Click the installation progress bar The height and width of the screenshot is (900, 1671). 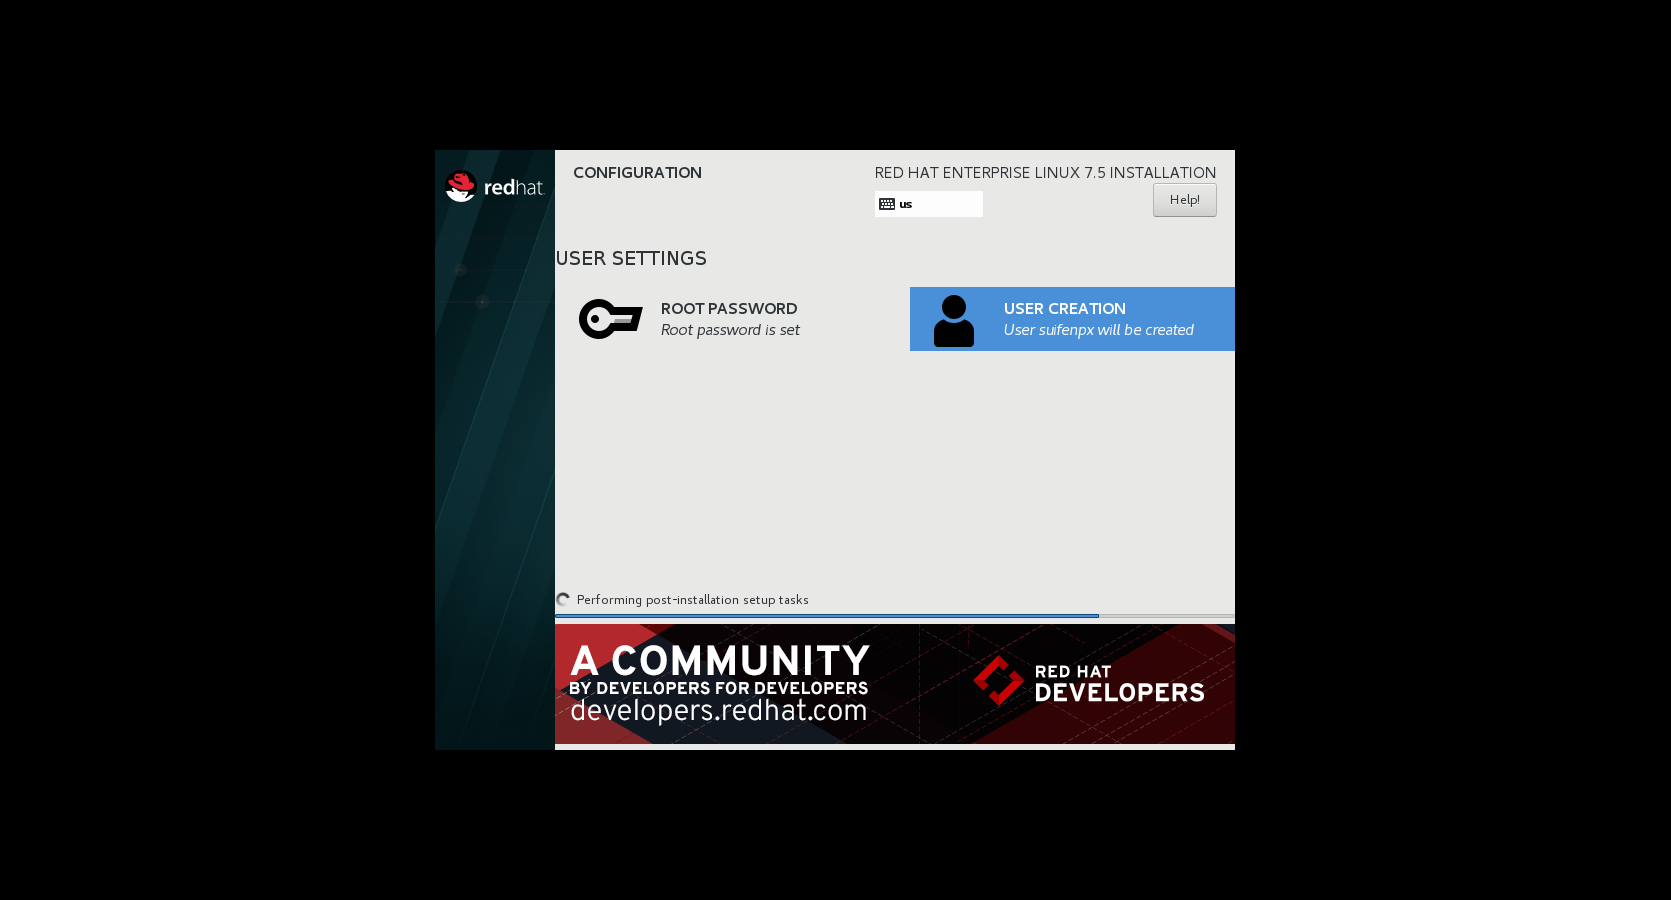tap(895, 616)
